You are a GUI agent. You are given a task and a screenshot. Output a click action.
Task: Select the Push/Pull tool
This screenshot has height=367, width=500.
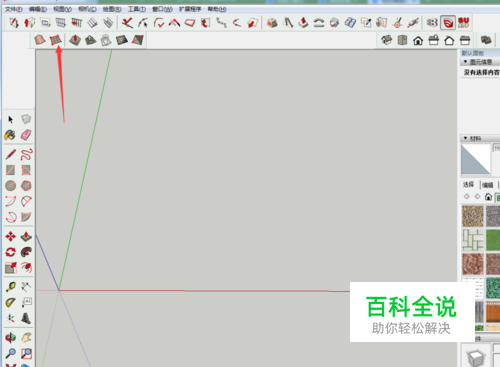26,237
